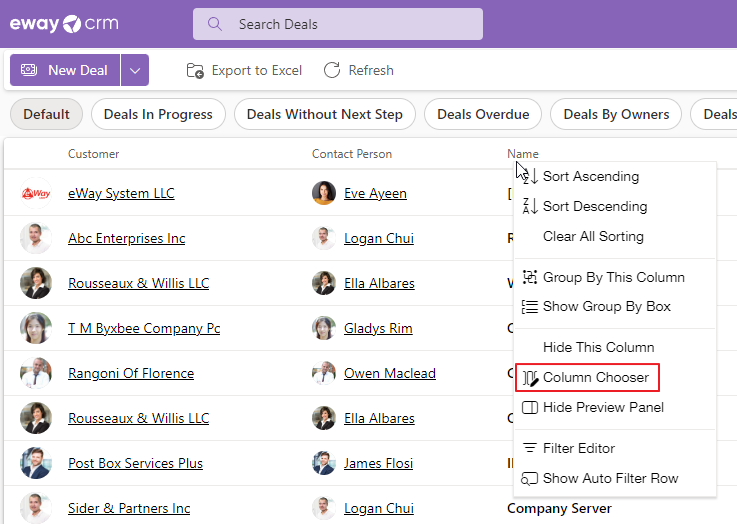
Task: Click the Sort Descending Z-A icon
Action: tap(530, 206)
